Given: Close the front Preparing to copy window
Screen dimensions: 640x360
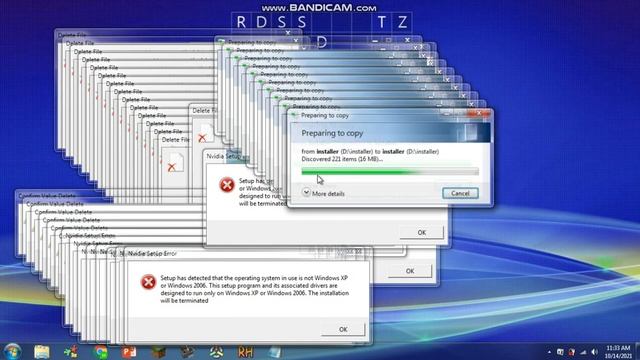Looking at the screenshot, I should pyautogui.click(x=480, y=113).
